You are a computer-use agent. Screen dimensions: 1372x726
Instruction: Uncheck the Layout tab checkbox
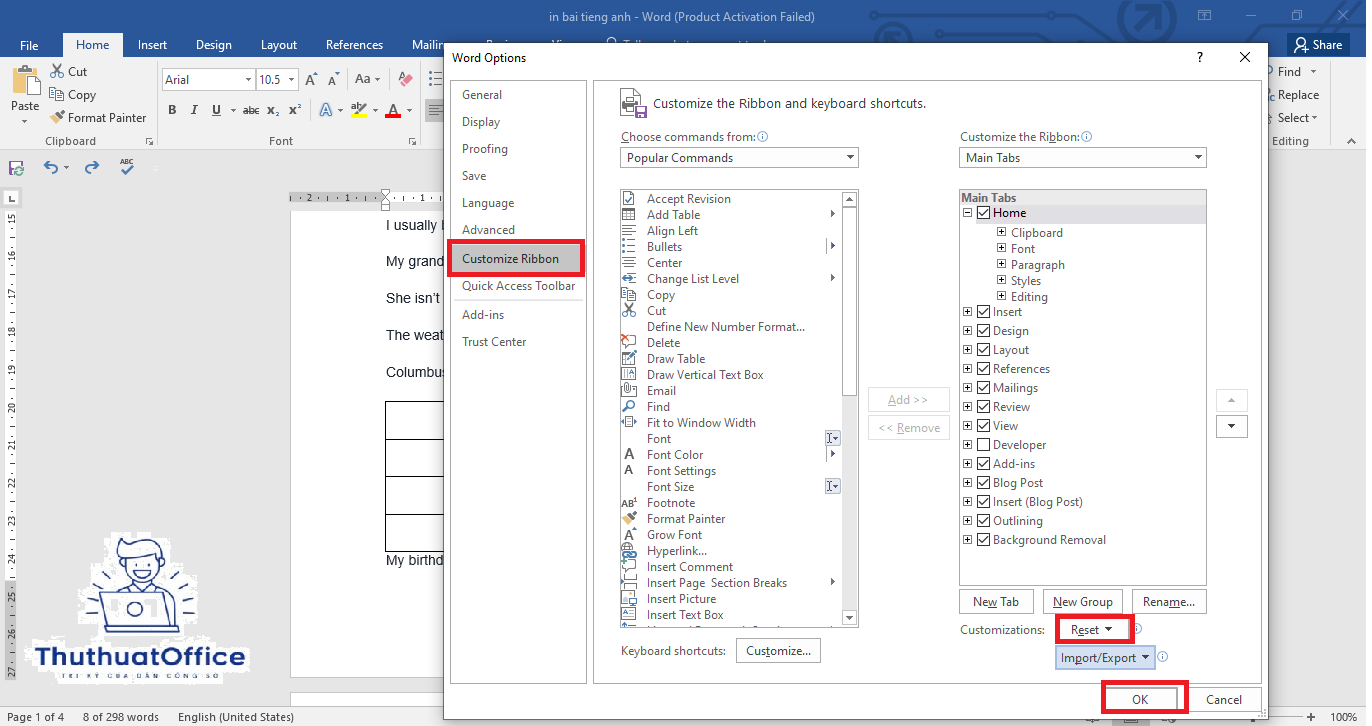984,350
